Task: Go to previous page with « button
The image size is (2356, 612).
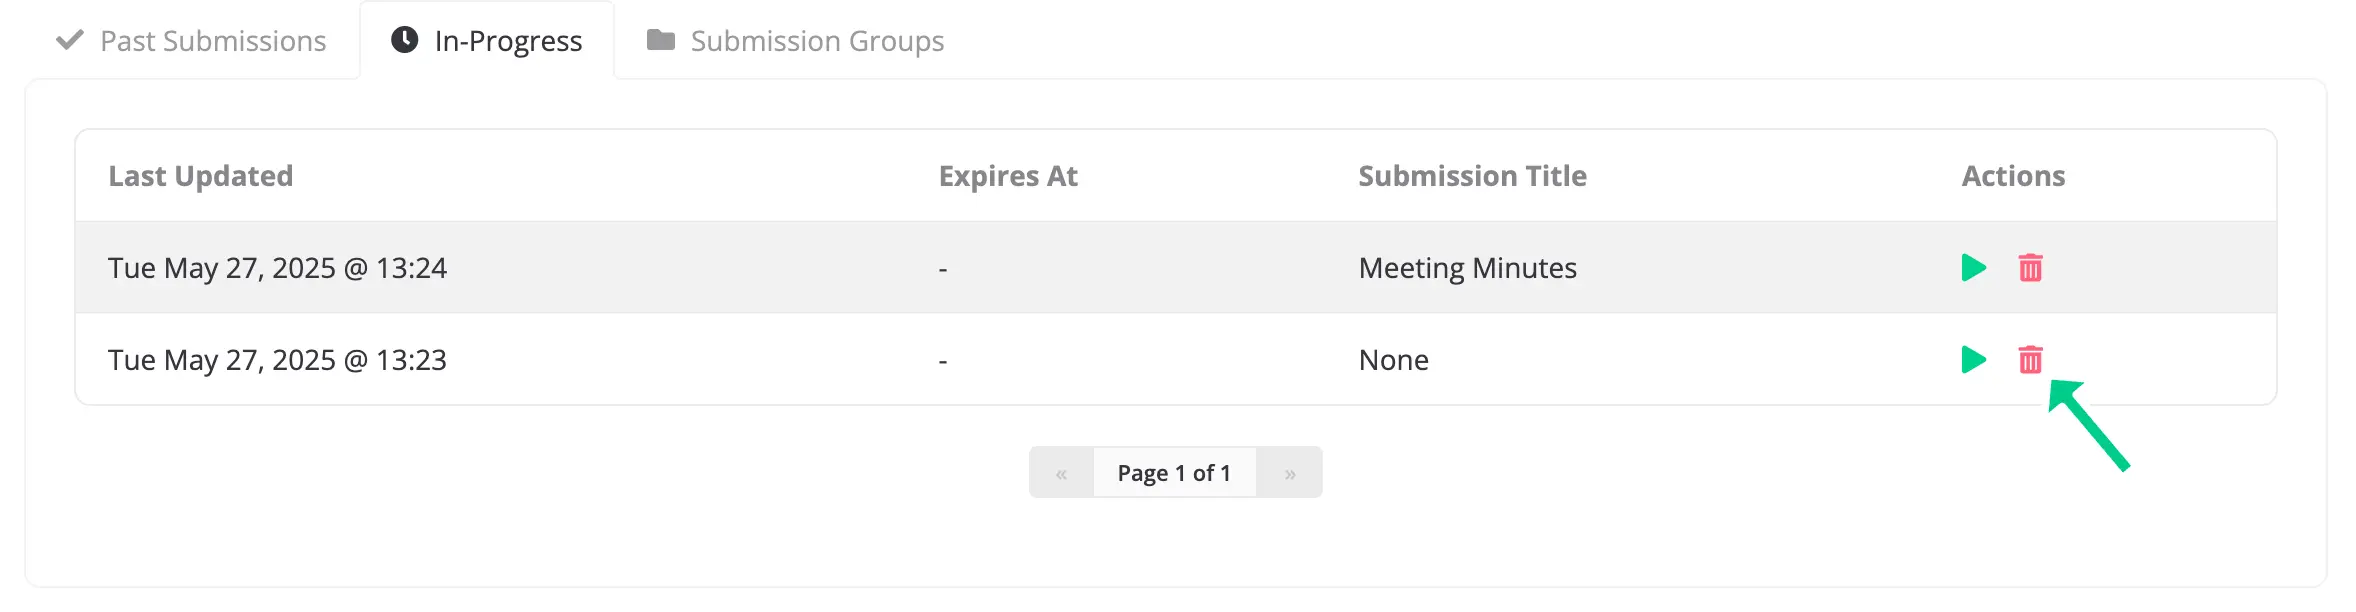Action: [1061, 473]
